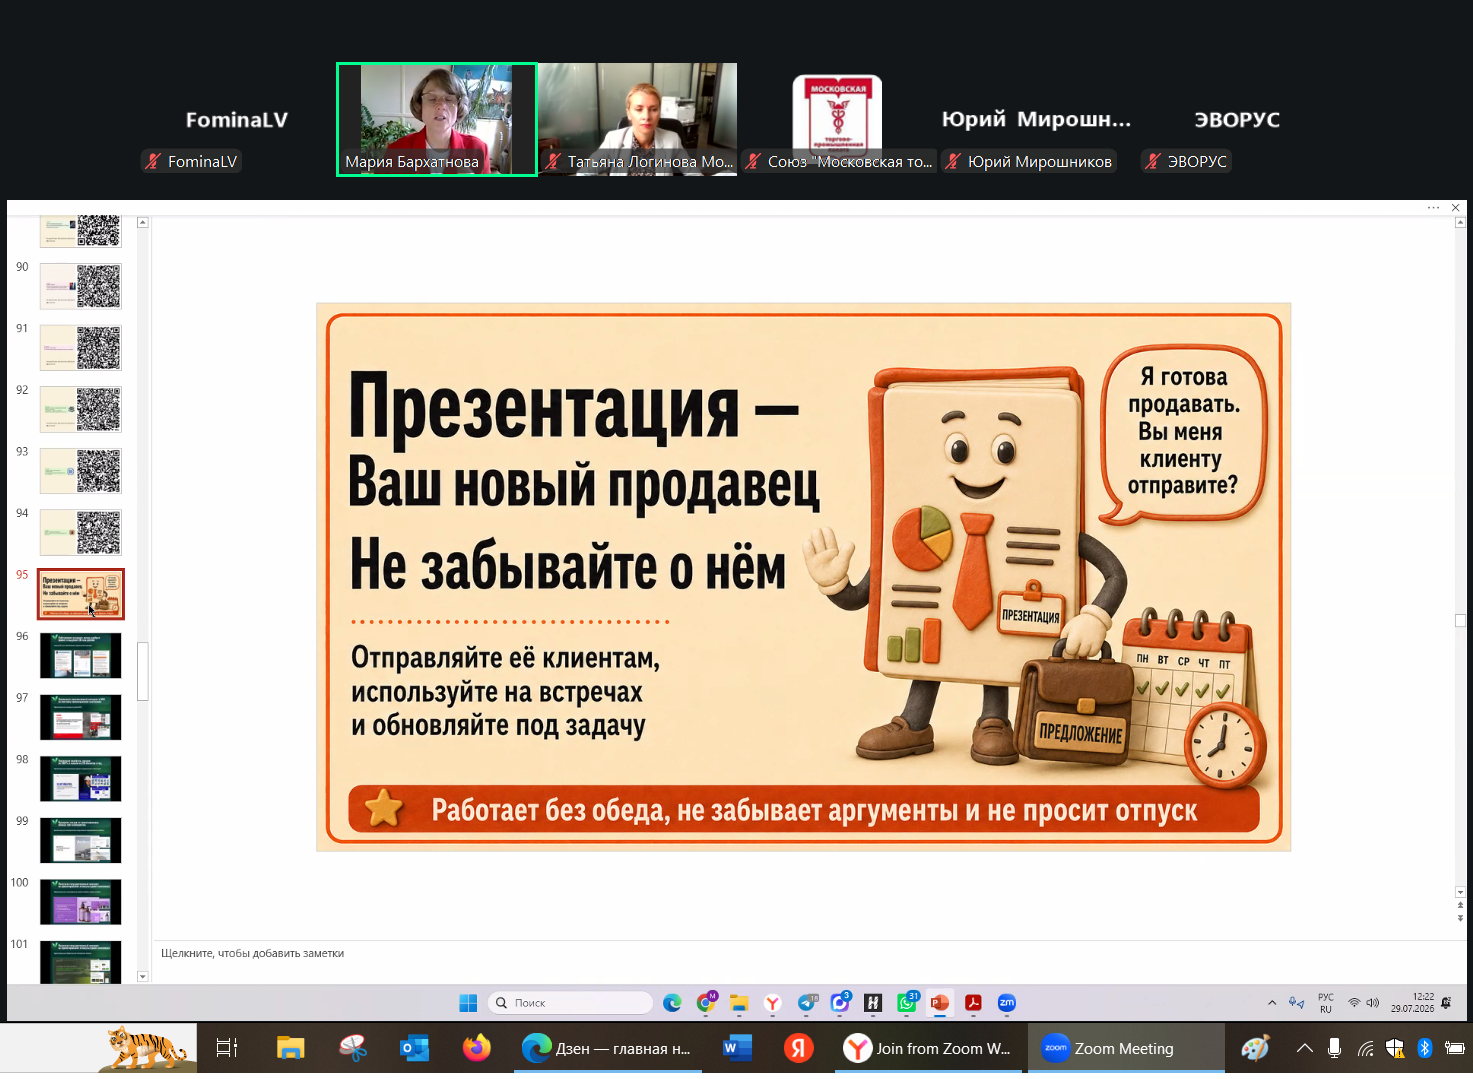Image resolution: width=1473 pixels, height=1079 pixels.
Task: Open Adobe Acrobat in the shared-screen taskbar
Action: pos(973,1003)
